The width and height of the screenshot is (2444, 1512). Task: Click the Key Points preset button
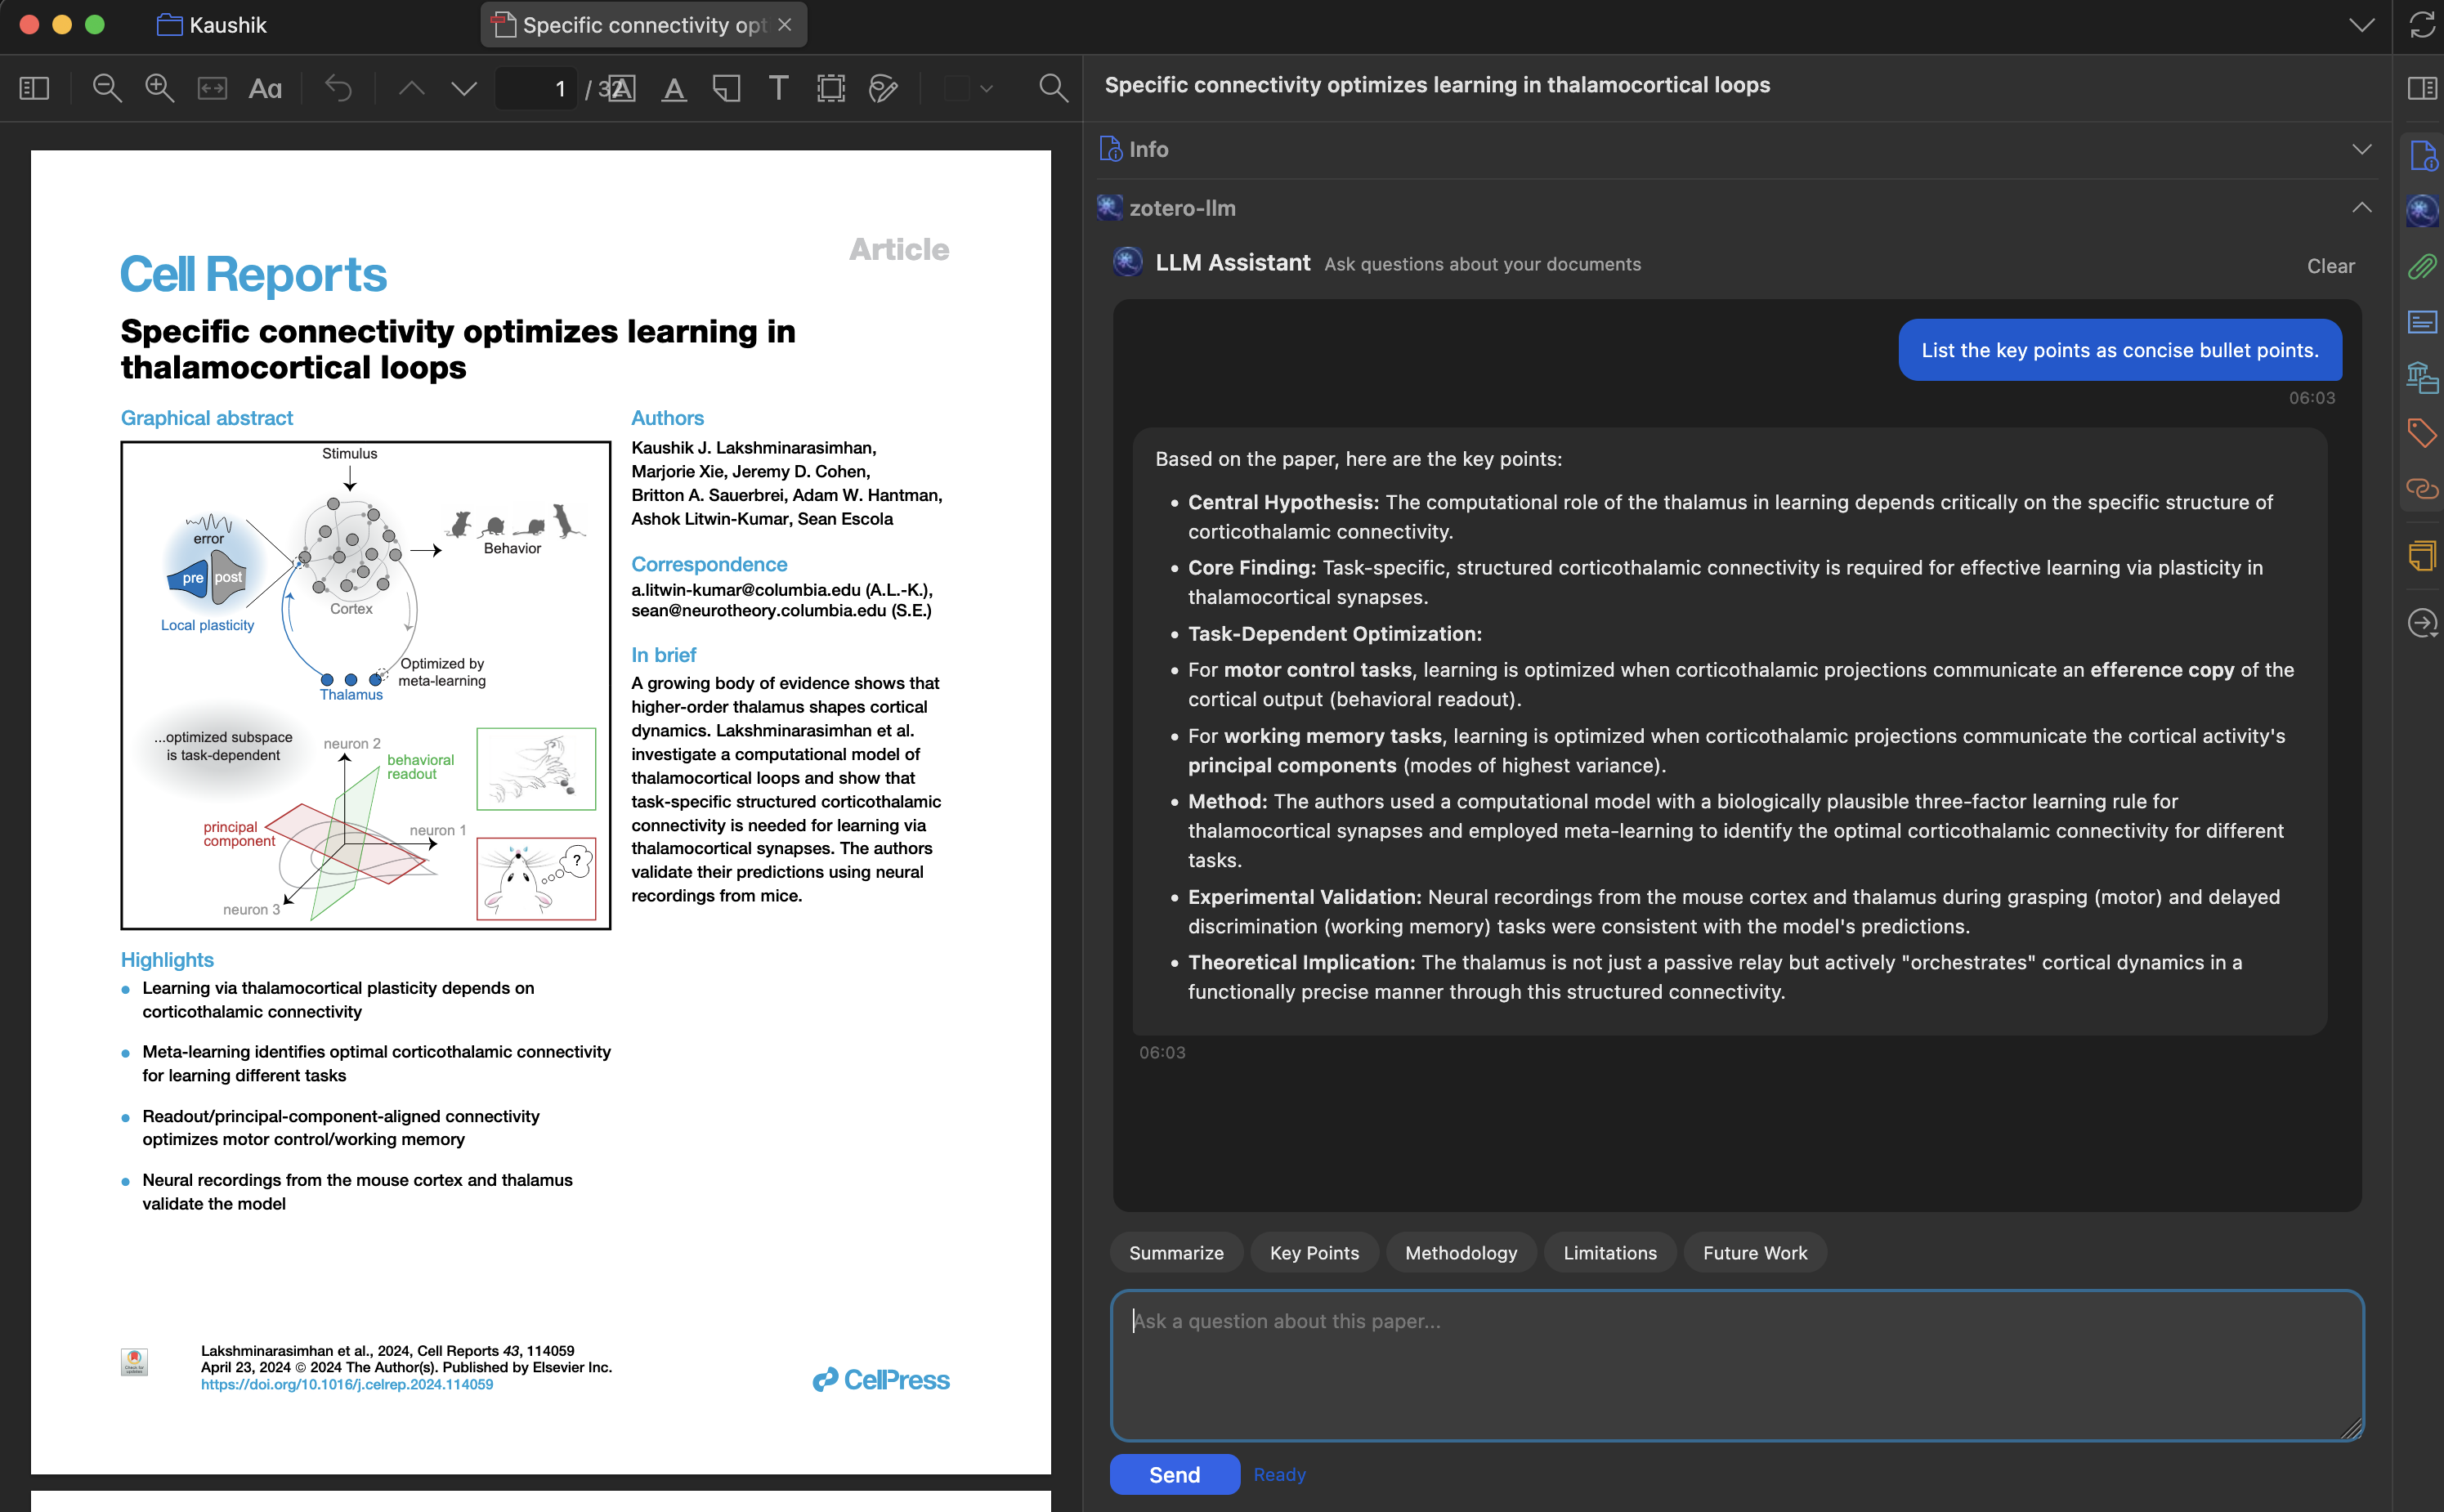tap(1314, 1253)
